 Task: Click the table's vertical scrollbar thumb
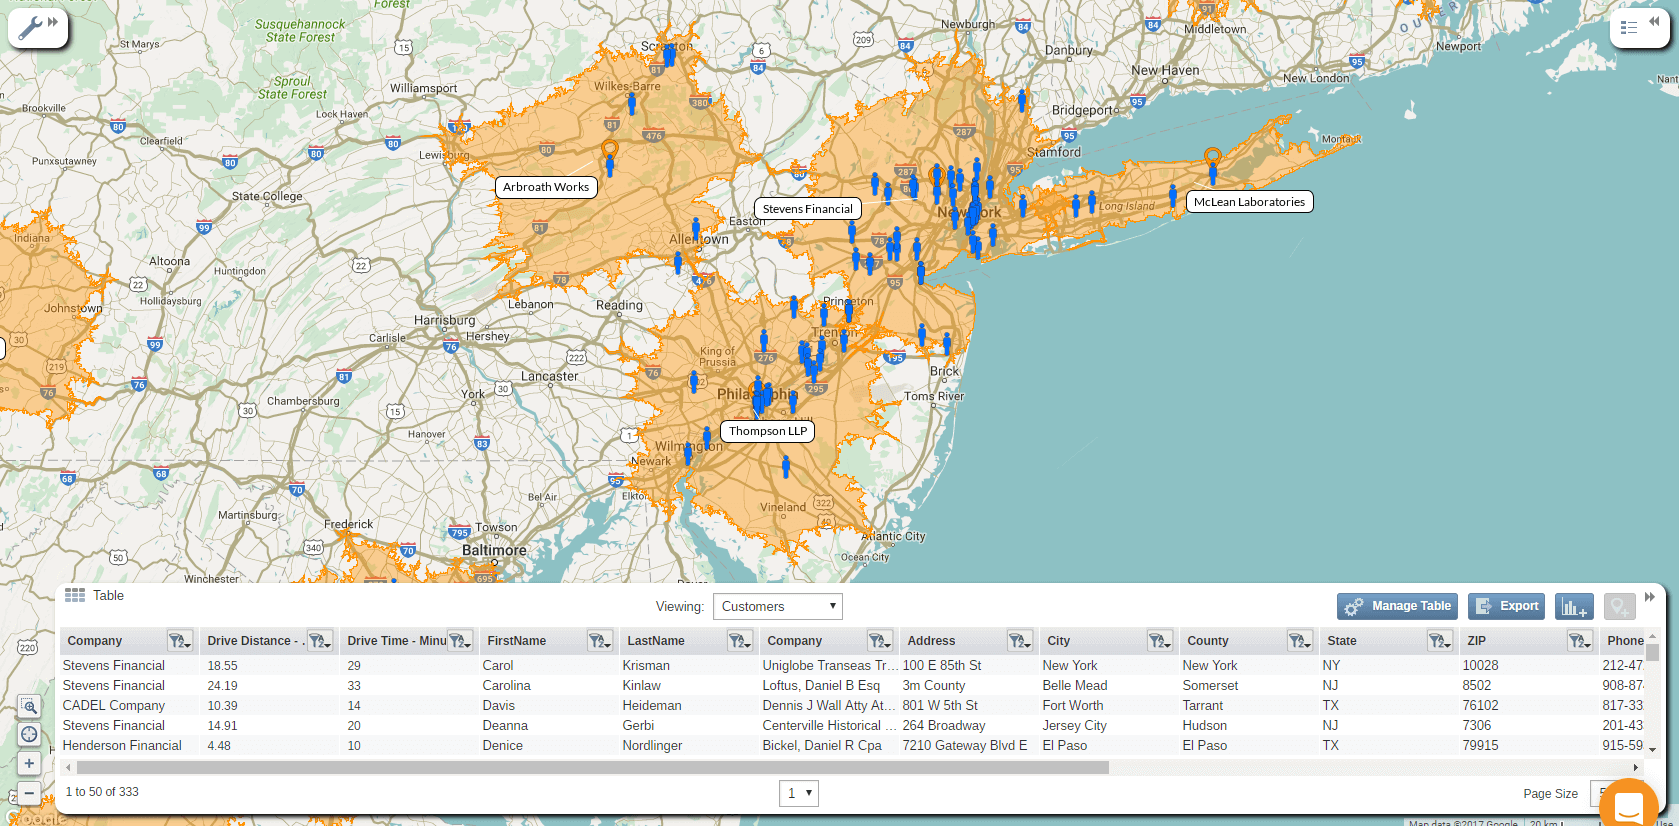[x=1652, y=653]
